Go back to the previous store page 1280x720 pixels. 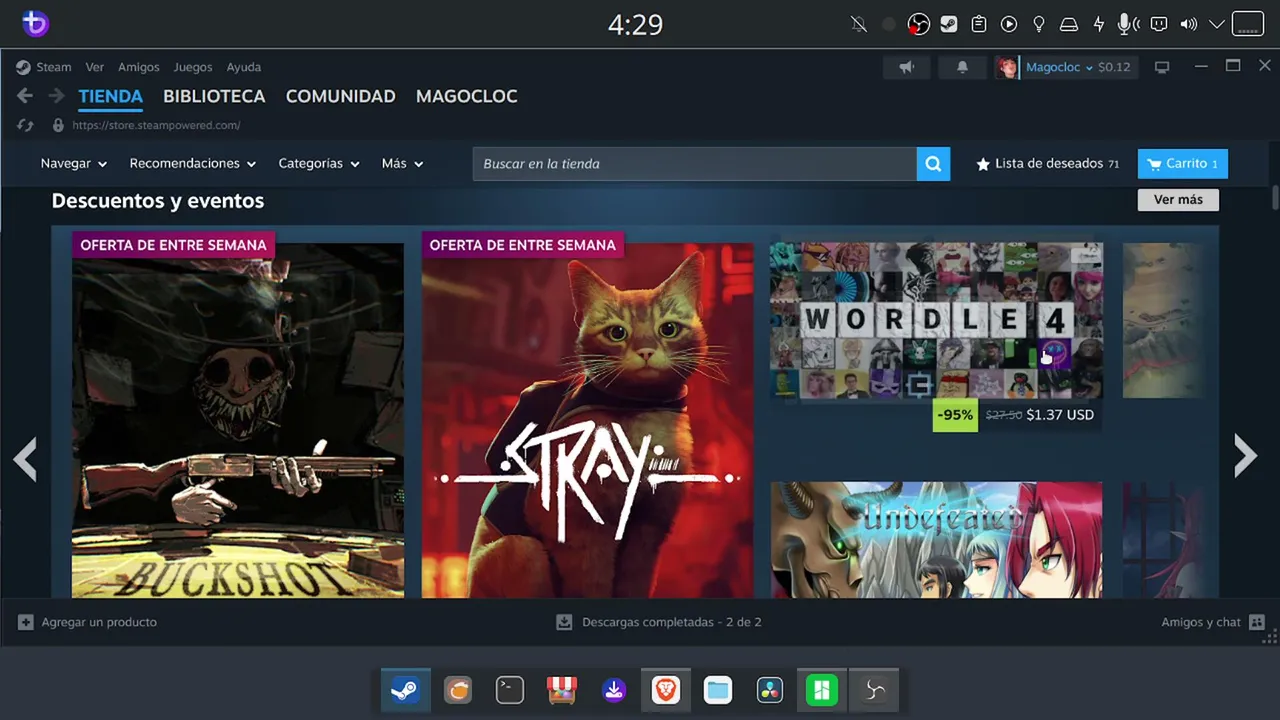point(25,96)
